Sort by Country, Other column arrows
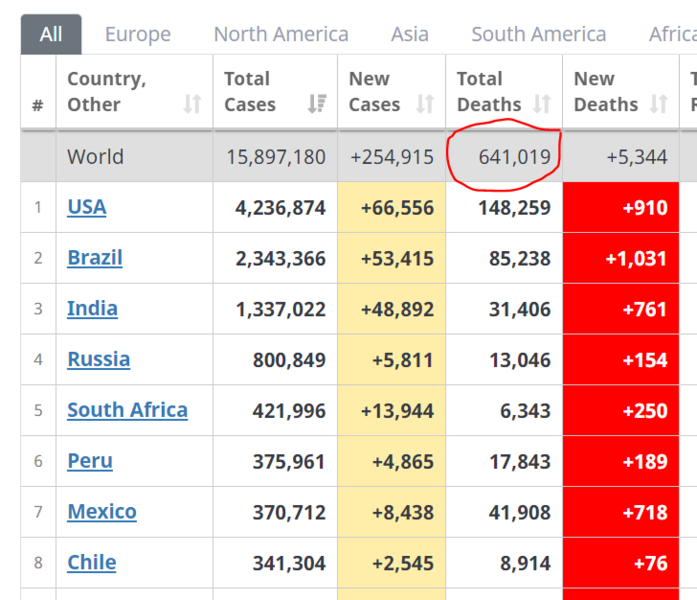The width and height of the screenshot is (697, 600). [x=192, y=104]
